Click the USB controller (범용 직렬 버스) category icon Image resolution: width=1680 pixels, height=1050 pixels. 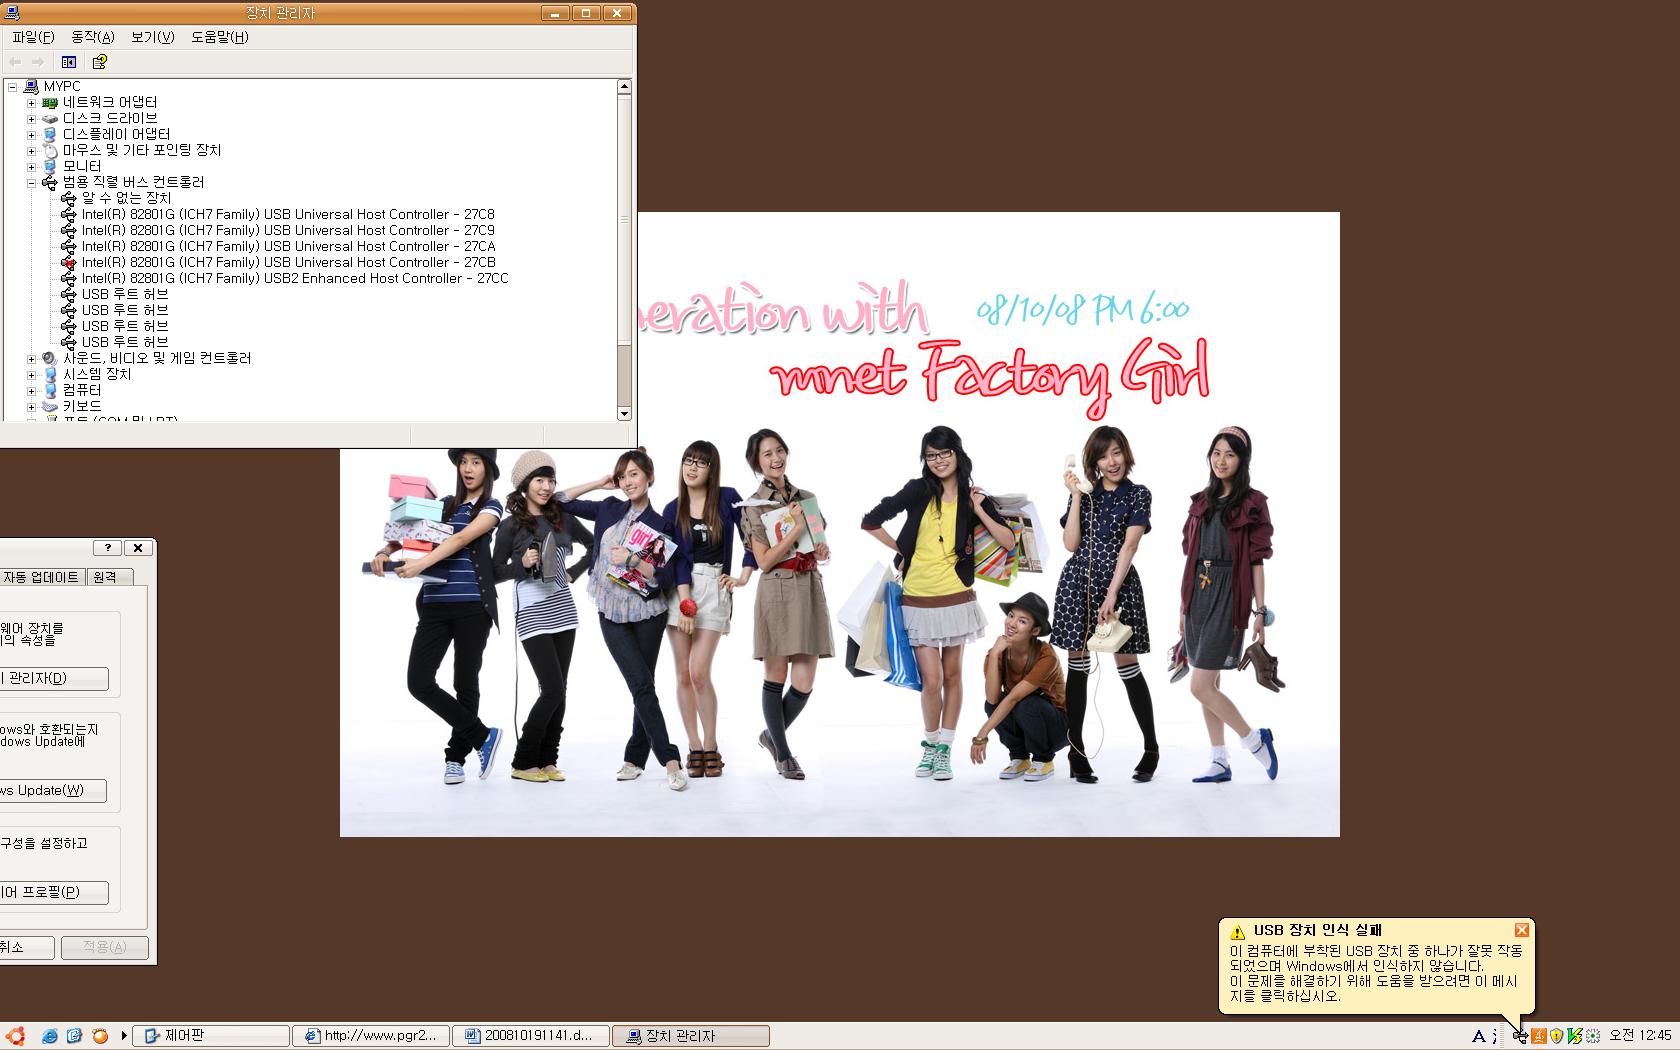[50, 182]
